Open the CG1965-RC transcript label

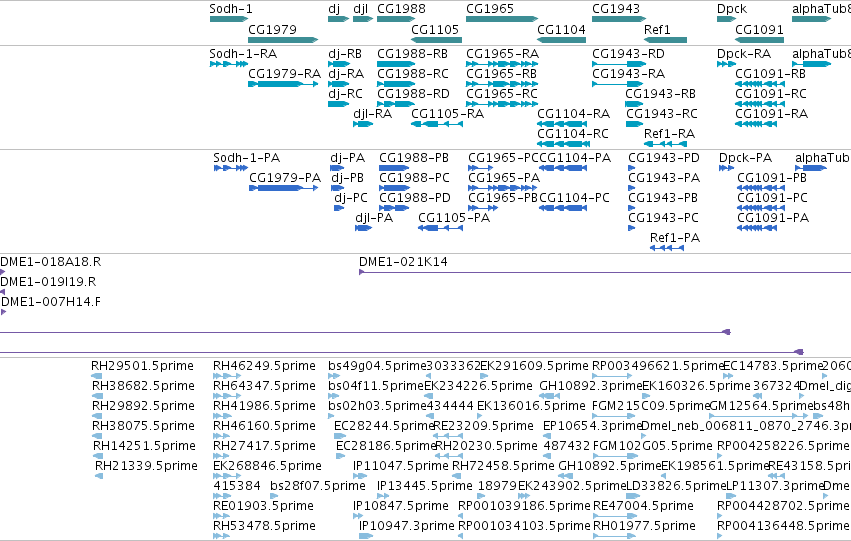pyautogui.click(x=501, y=94)
